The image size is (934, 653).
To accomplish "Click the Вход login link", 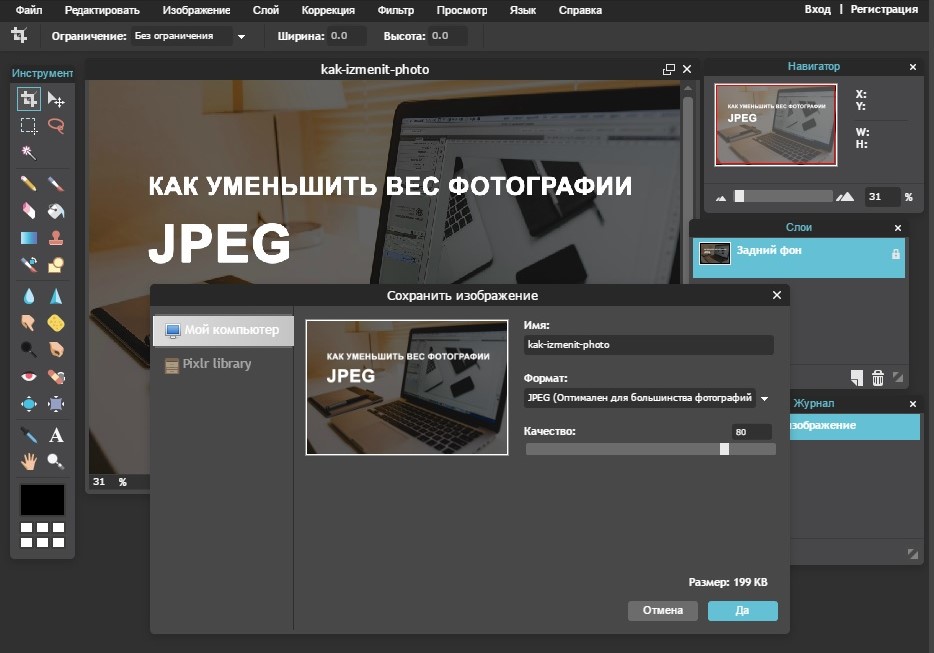I will tap(817, 10).
